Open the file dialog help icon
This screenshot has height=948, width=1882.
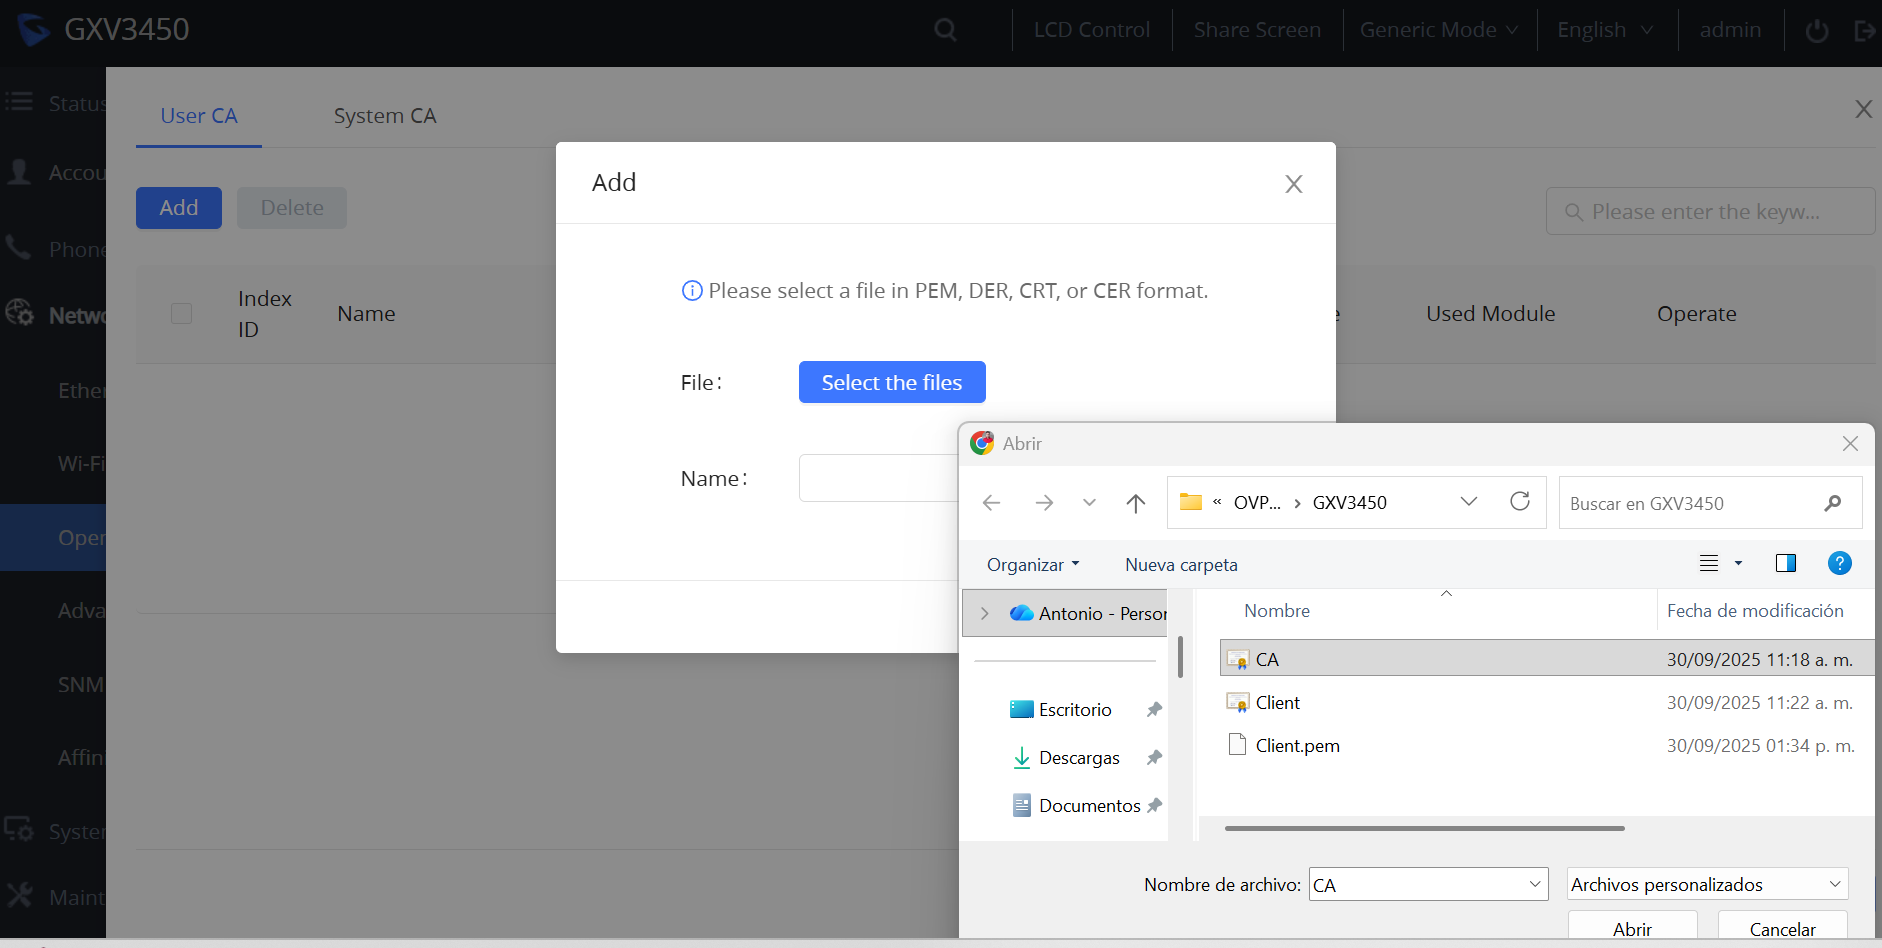[x=1839, y=563]
